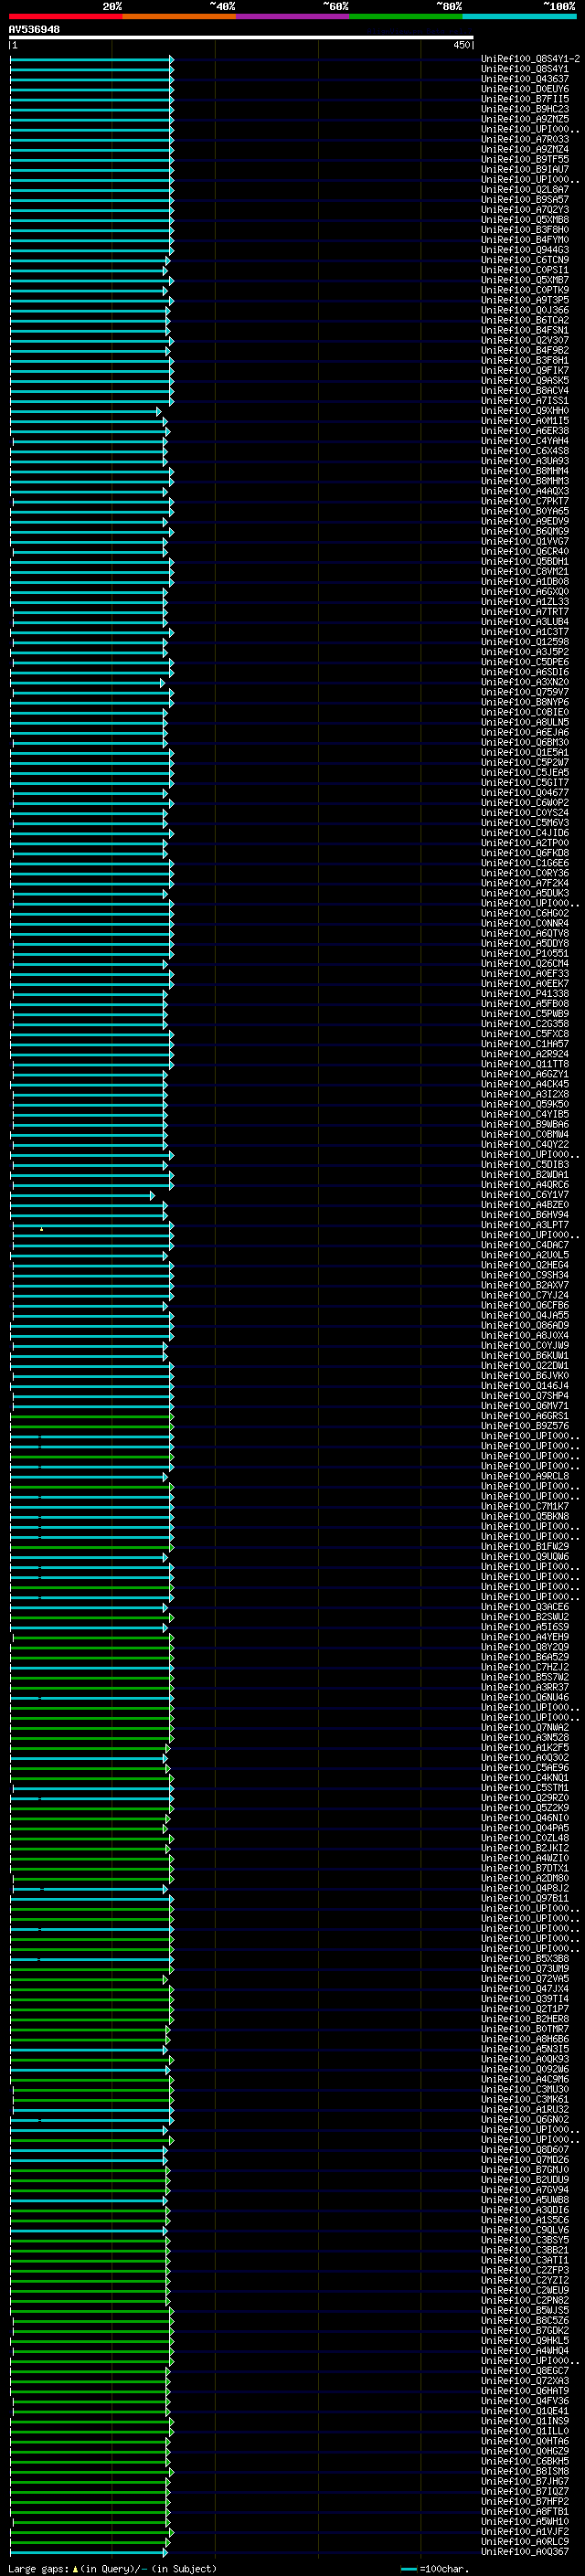Select label UniRef100_Q47JX4

click(x=525, y=1989)
